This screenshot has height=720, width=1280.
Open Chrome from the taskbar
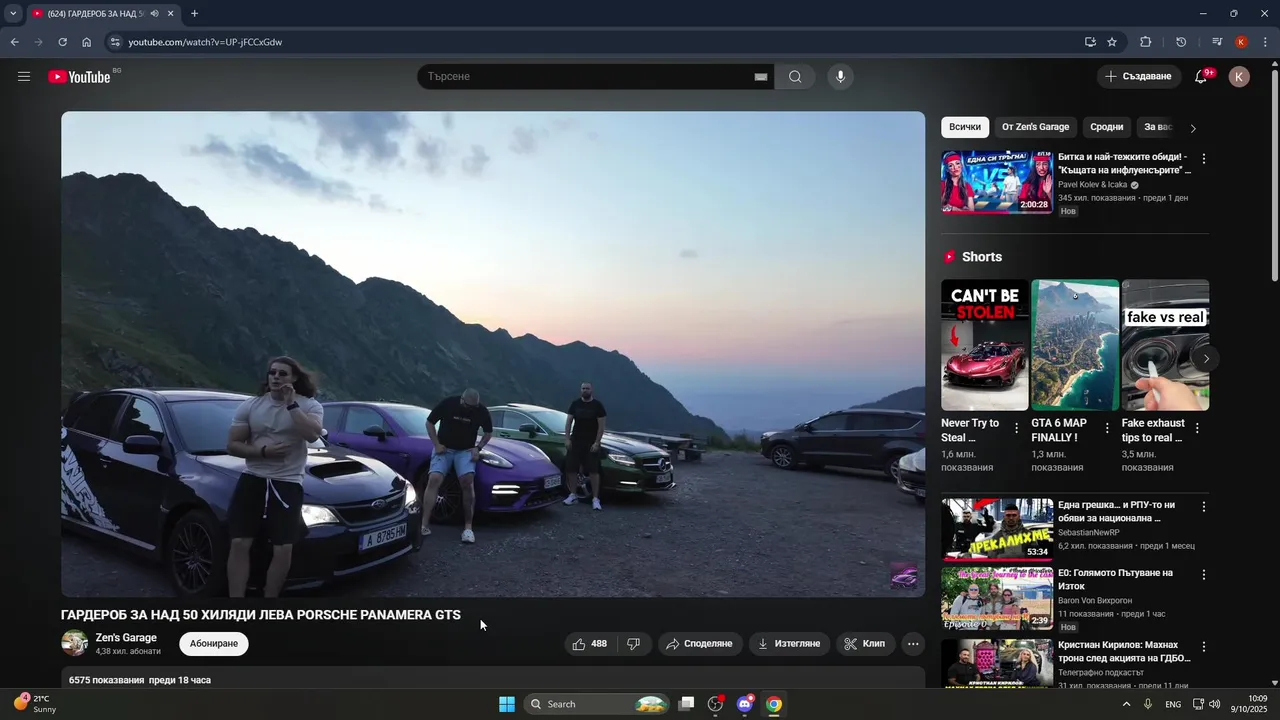point(774,704)
